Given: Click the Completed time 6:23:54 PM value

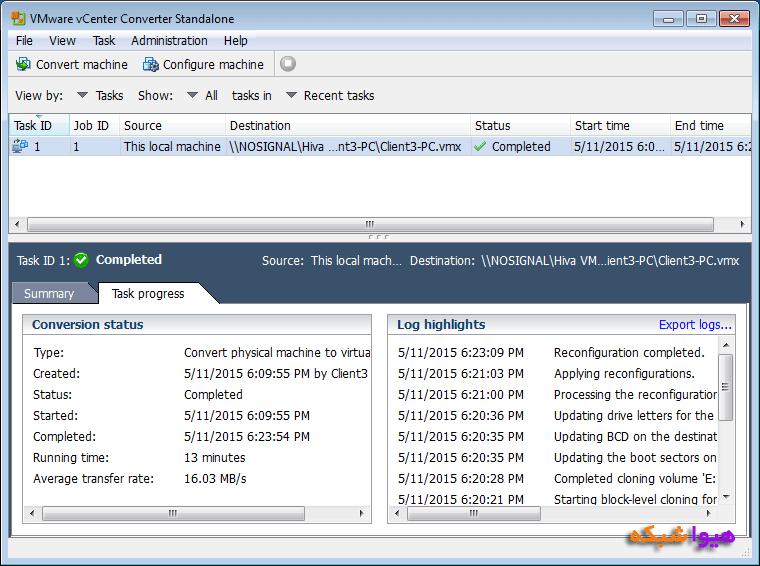Looking at the screenshot, I should coord(247,437).
